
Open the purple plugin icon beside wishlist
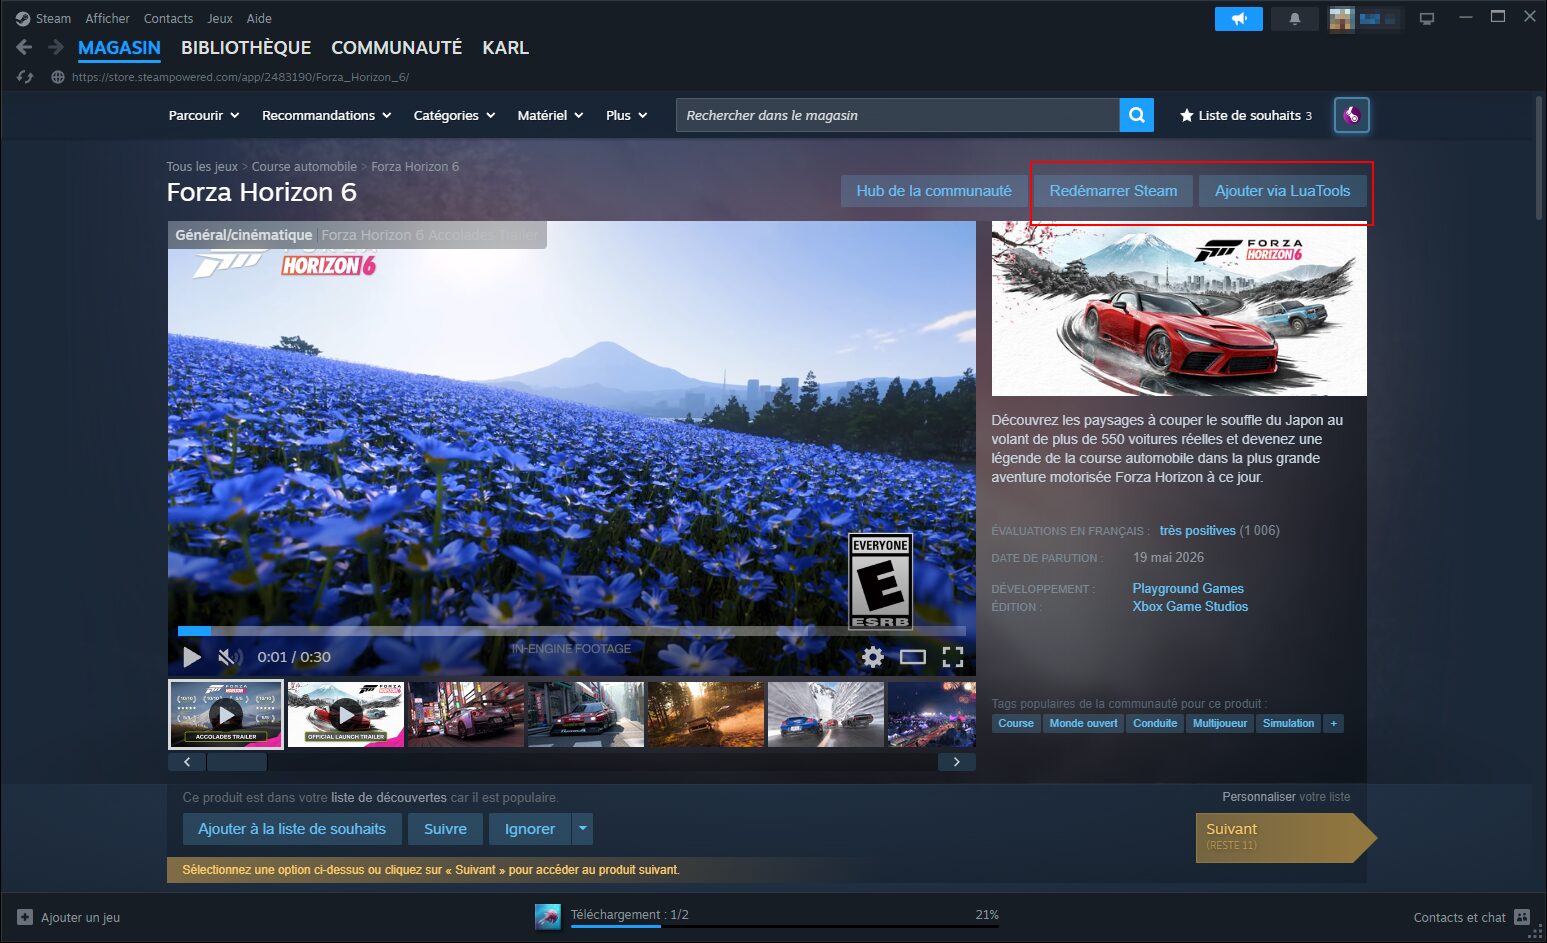click(x=1352, y=115)
